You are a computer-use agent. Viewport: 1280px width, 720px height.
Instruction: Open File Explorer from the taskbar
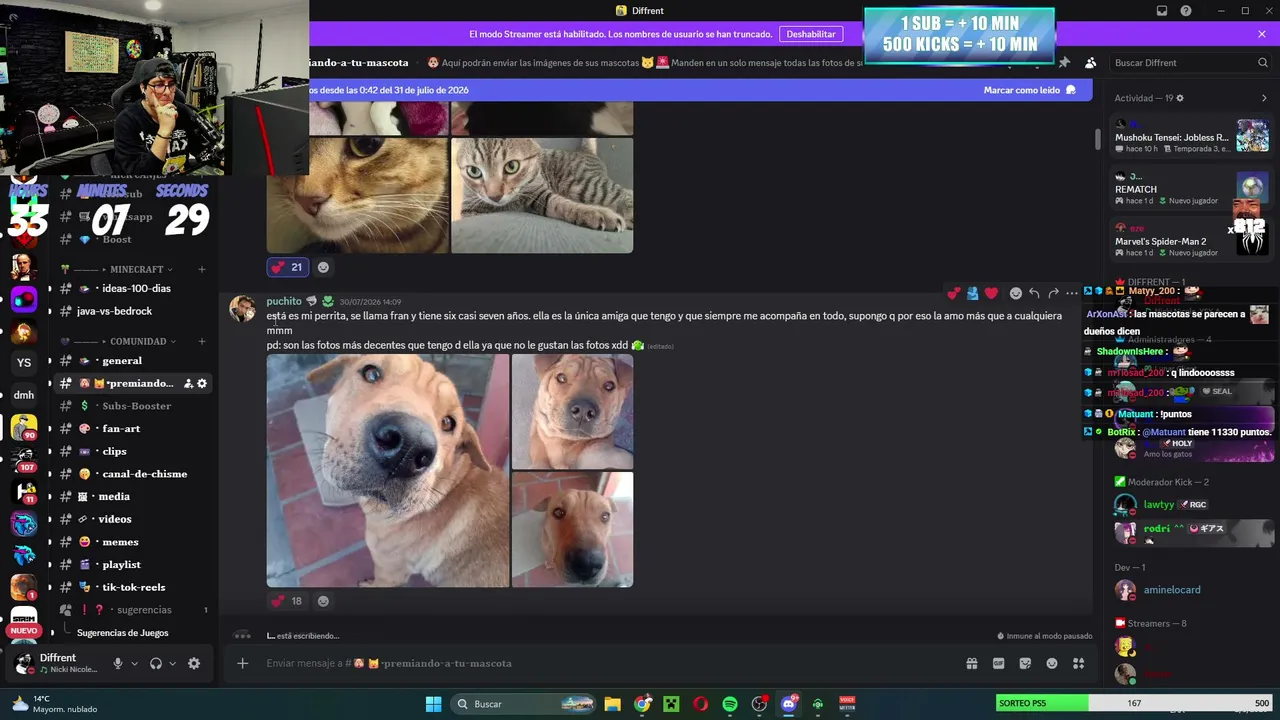click(612, 704)
